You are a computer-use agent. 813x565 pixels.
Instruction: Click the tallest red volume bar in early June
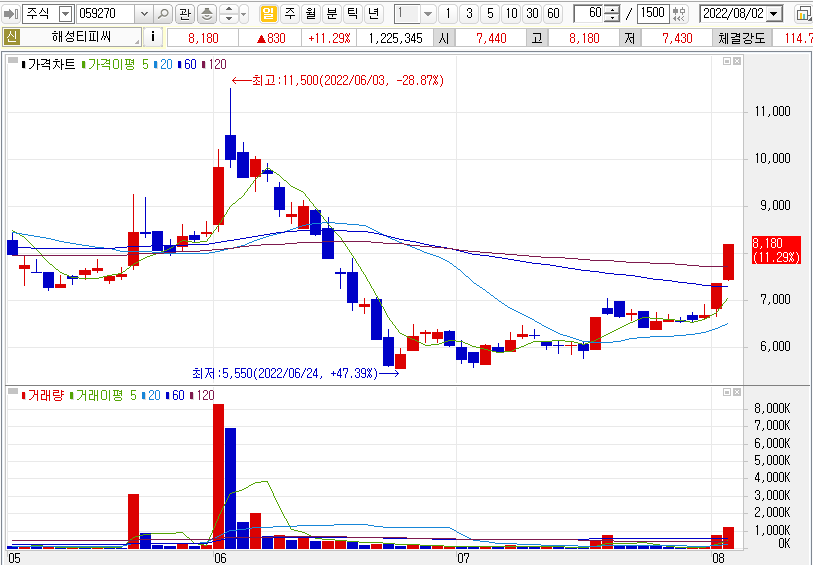[218, 476]
